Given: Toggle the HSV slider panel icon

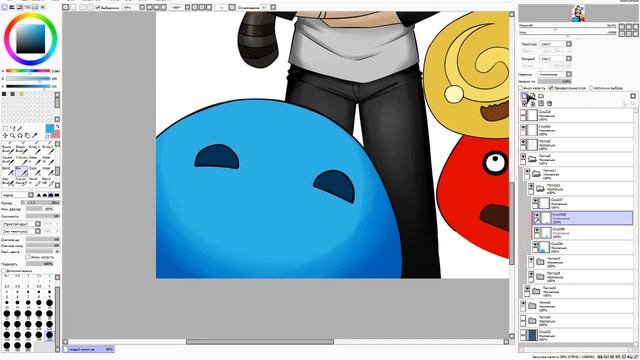Looking at the screenshot, I should pyautogui.click(x=20, y=7).
